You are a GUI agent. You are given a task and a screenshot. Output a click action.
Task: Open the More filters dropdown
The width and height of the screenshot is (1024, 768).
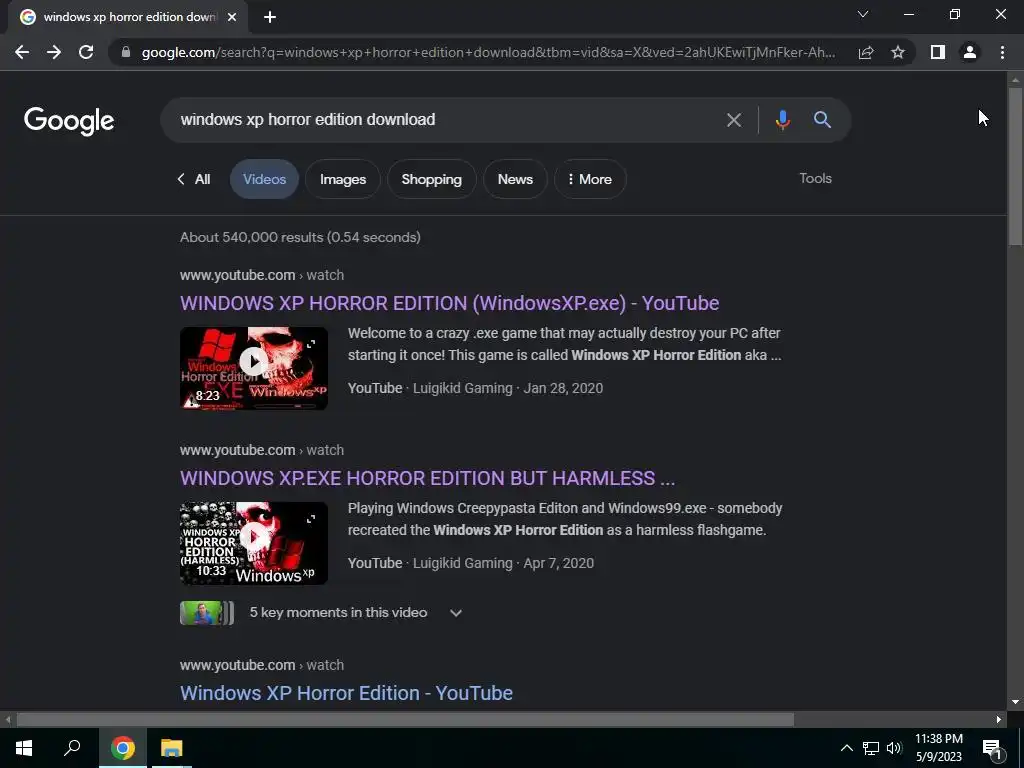coord(590,179)
